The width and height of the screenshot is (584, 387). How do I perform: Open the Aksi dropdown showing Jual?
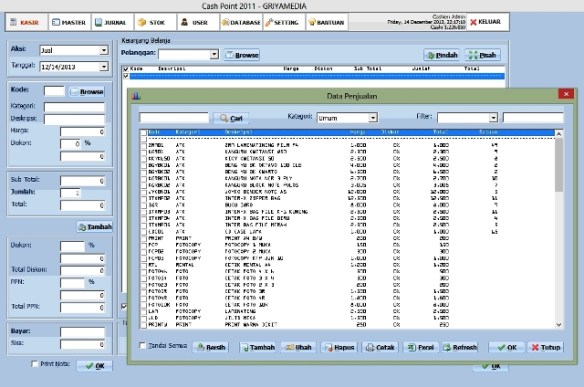[104, 50]
